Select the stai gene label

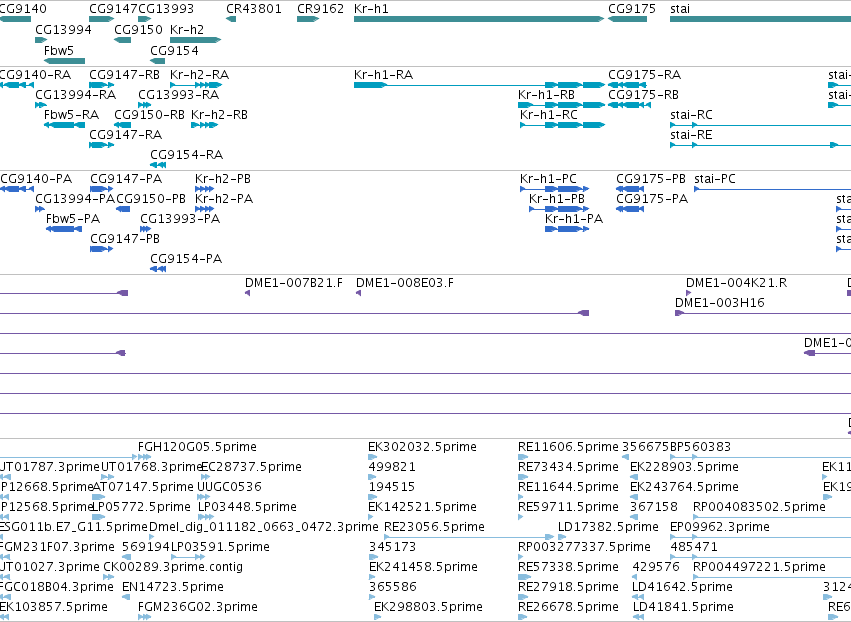(680, 9)
